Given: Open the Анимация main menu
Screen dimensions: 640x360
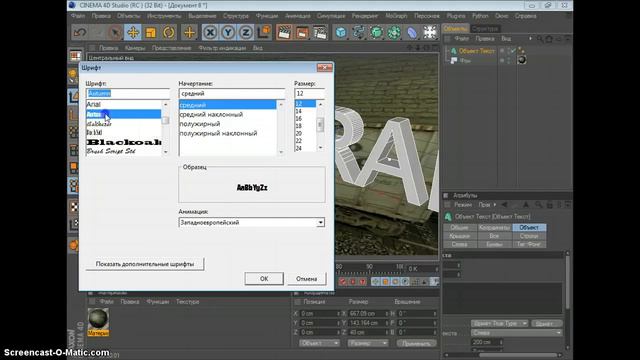Looking at the screenshot, I should pos(298,16).
